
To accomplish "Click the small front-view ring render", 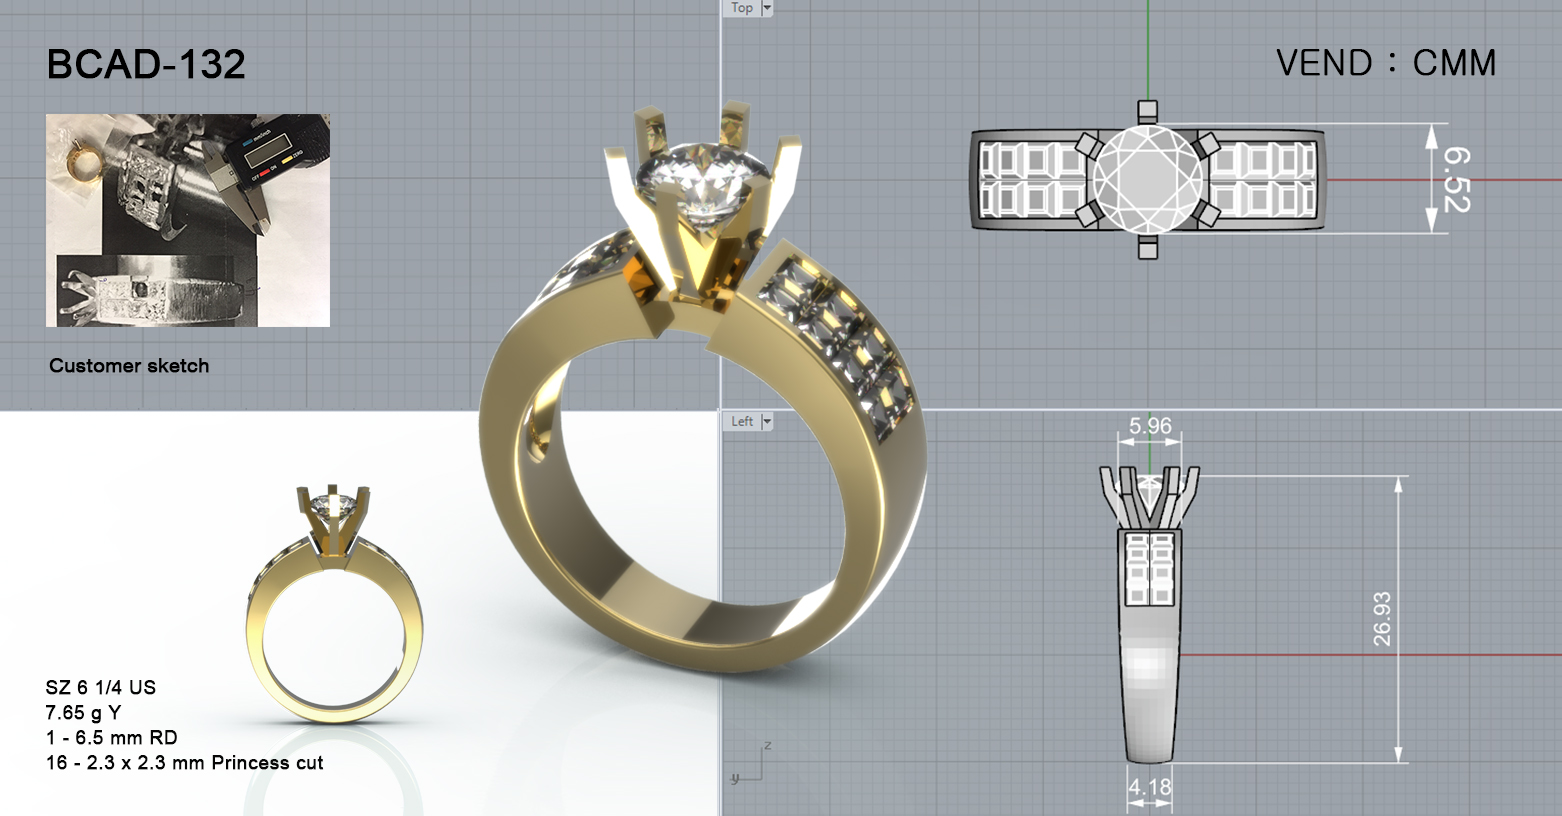I will [335, 604].
